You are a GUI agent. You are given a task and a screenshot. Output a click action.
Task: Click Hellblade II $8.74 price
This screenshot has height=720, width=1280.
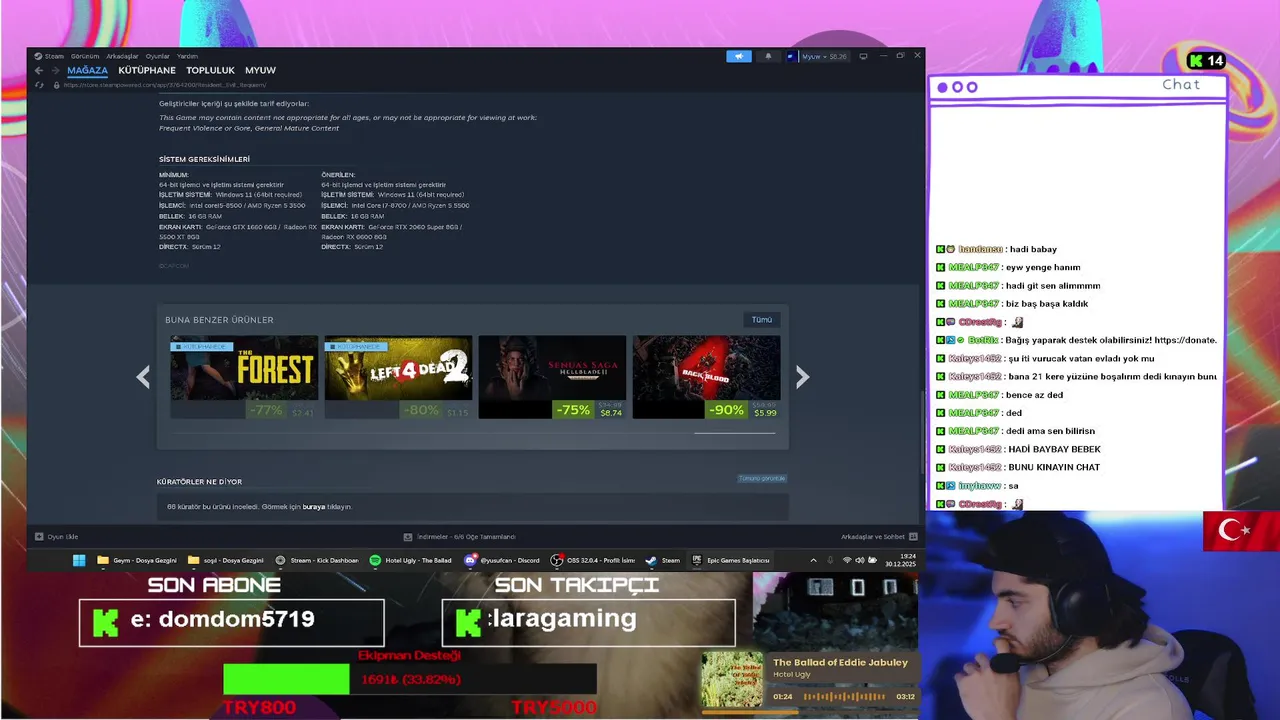tap(611, 413)
